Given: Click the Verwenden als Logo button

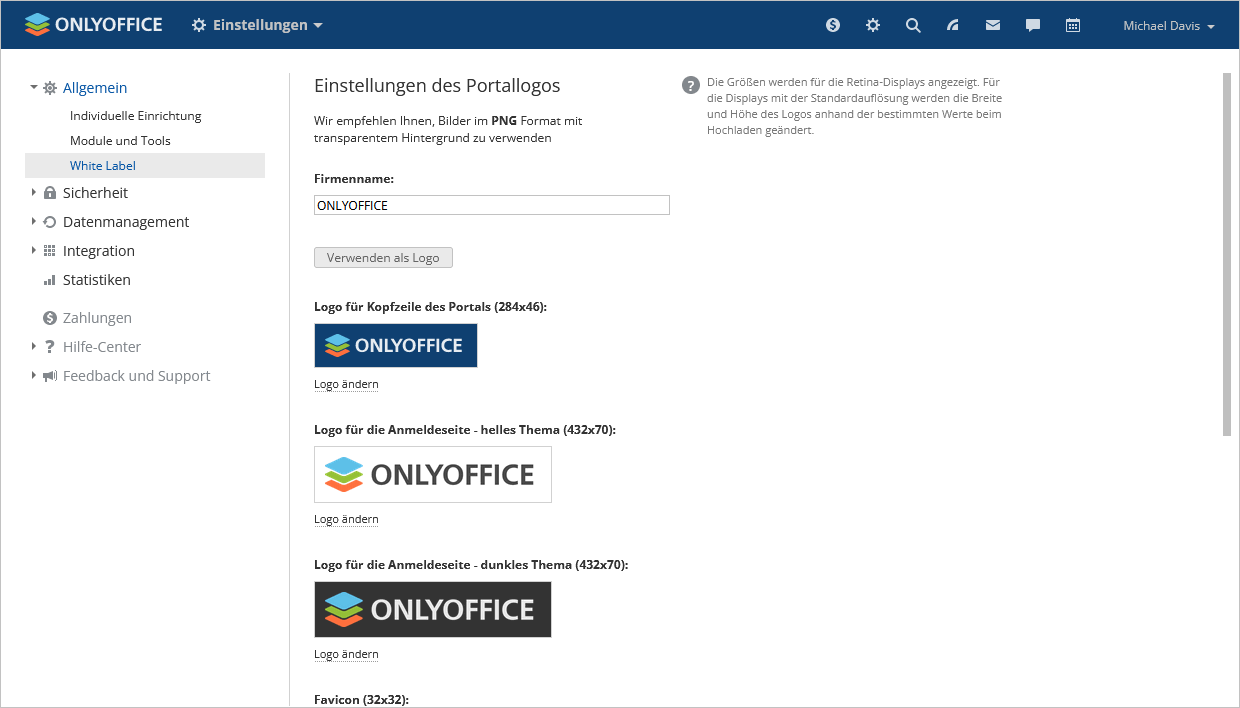Looking at the screenshot, I should click(x=383, y=258).
